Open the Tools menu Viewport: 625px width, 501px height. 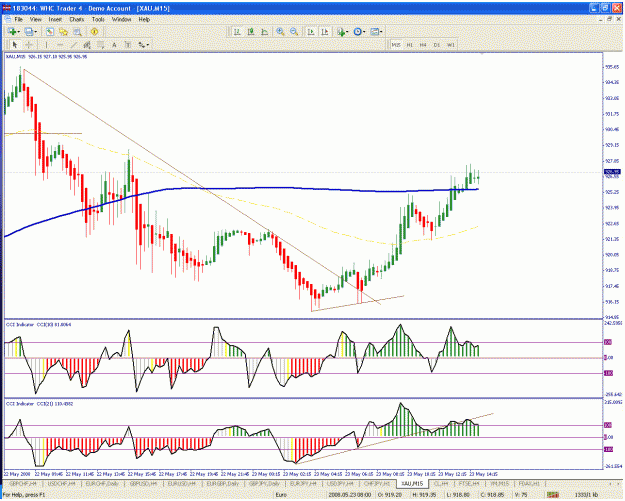pyautogui.click(x=98, y=19)
